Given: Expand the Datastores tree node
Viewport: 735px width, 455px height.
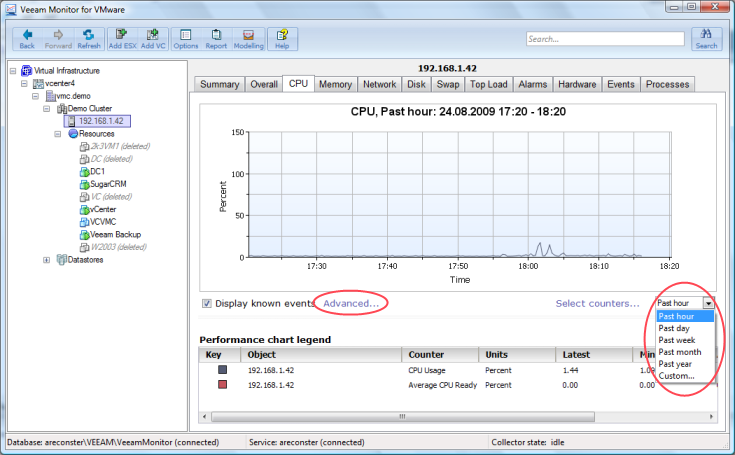Looking at the screenshot, I should [46, 260].
